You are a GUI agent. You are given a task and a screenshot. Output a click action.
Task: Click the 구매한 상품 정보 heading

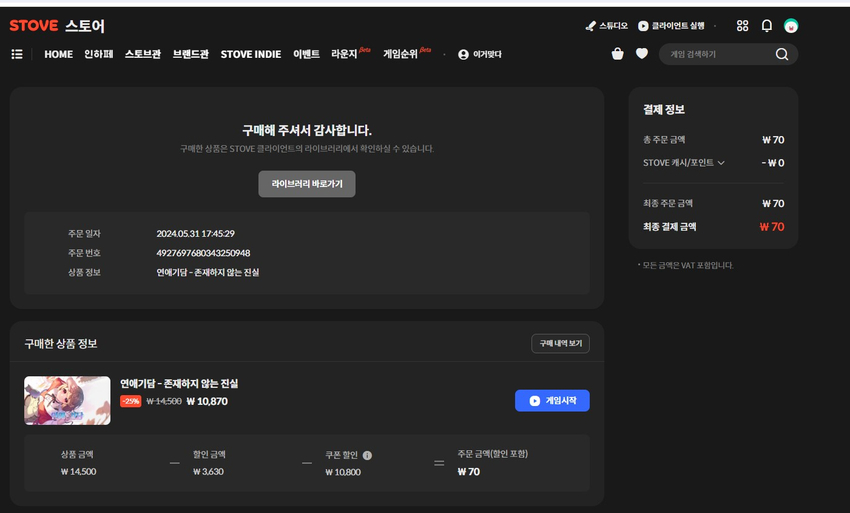click(x=61, y=344)
